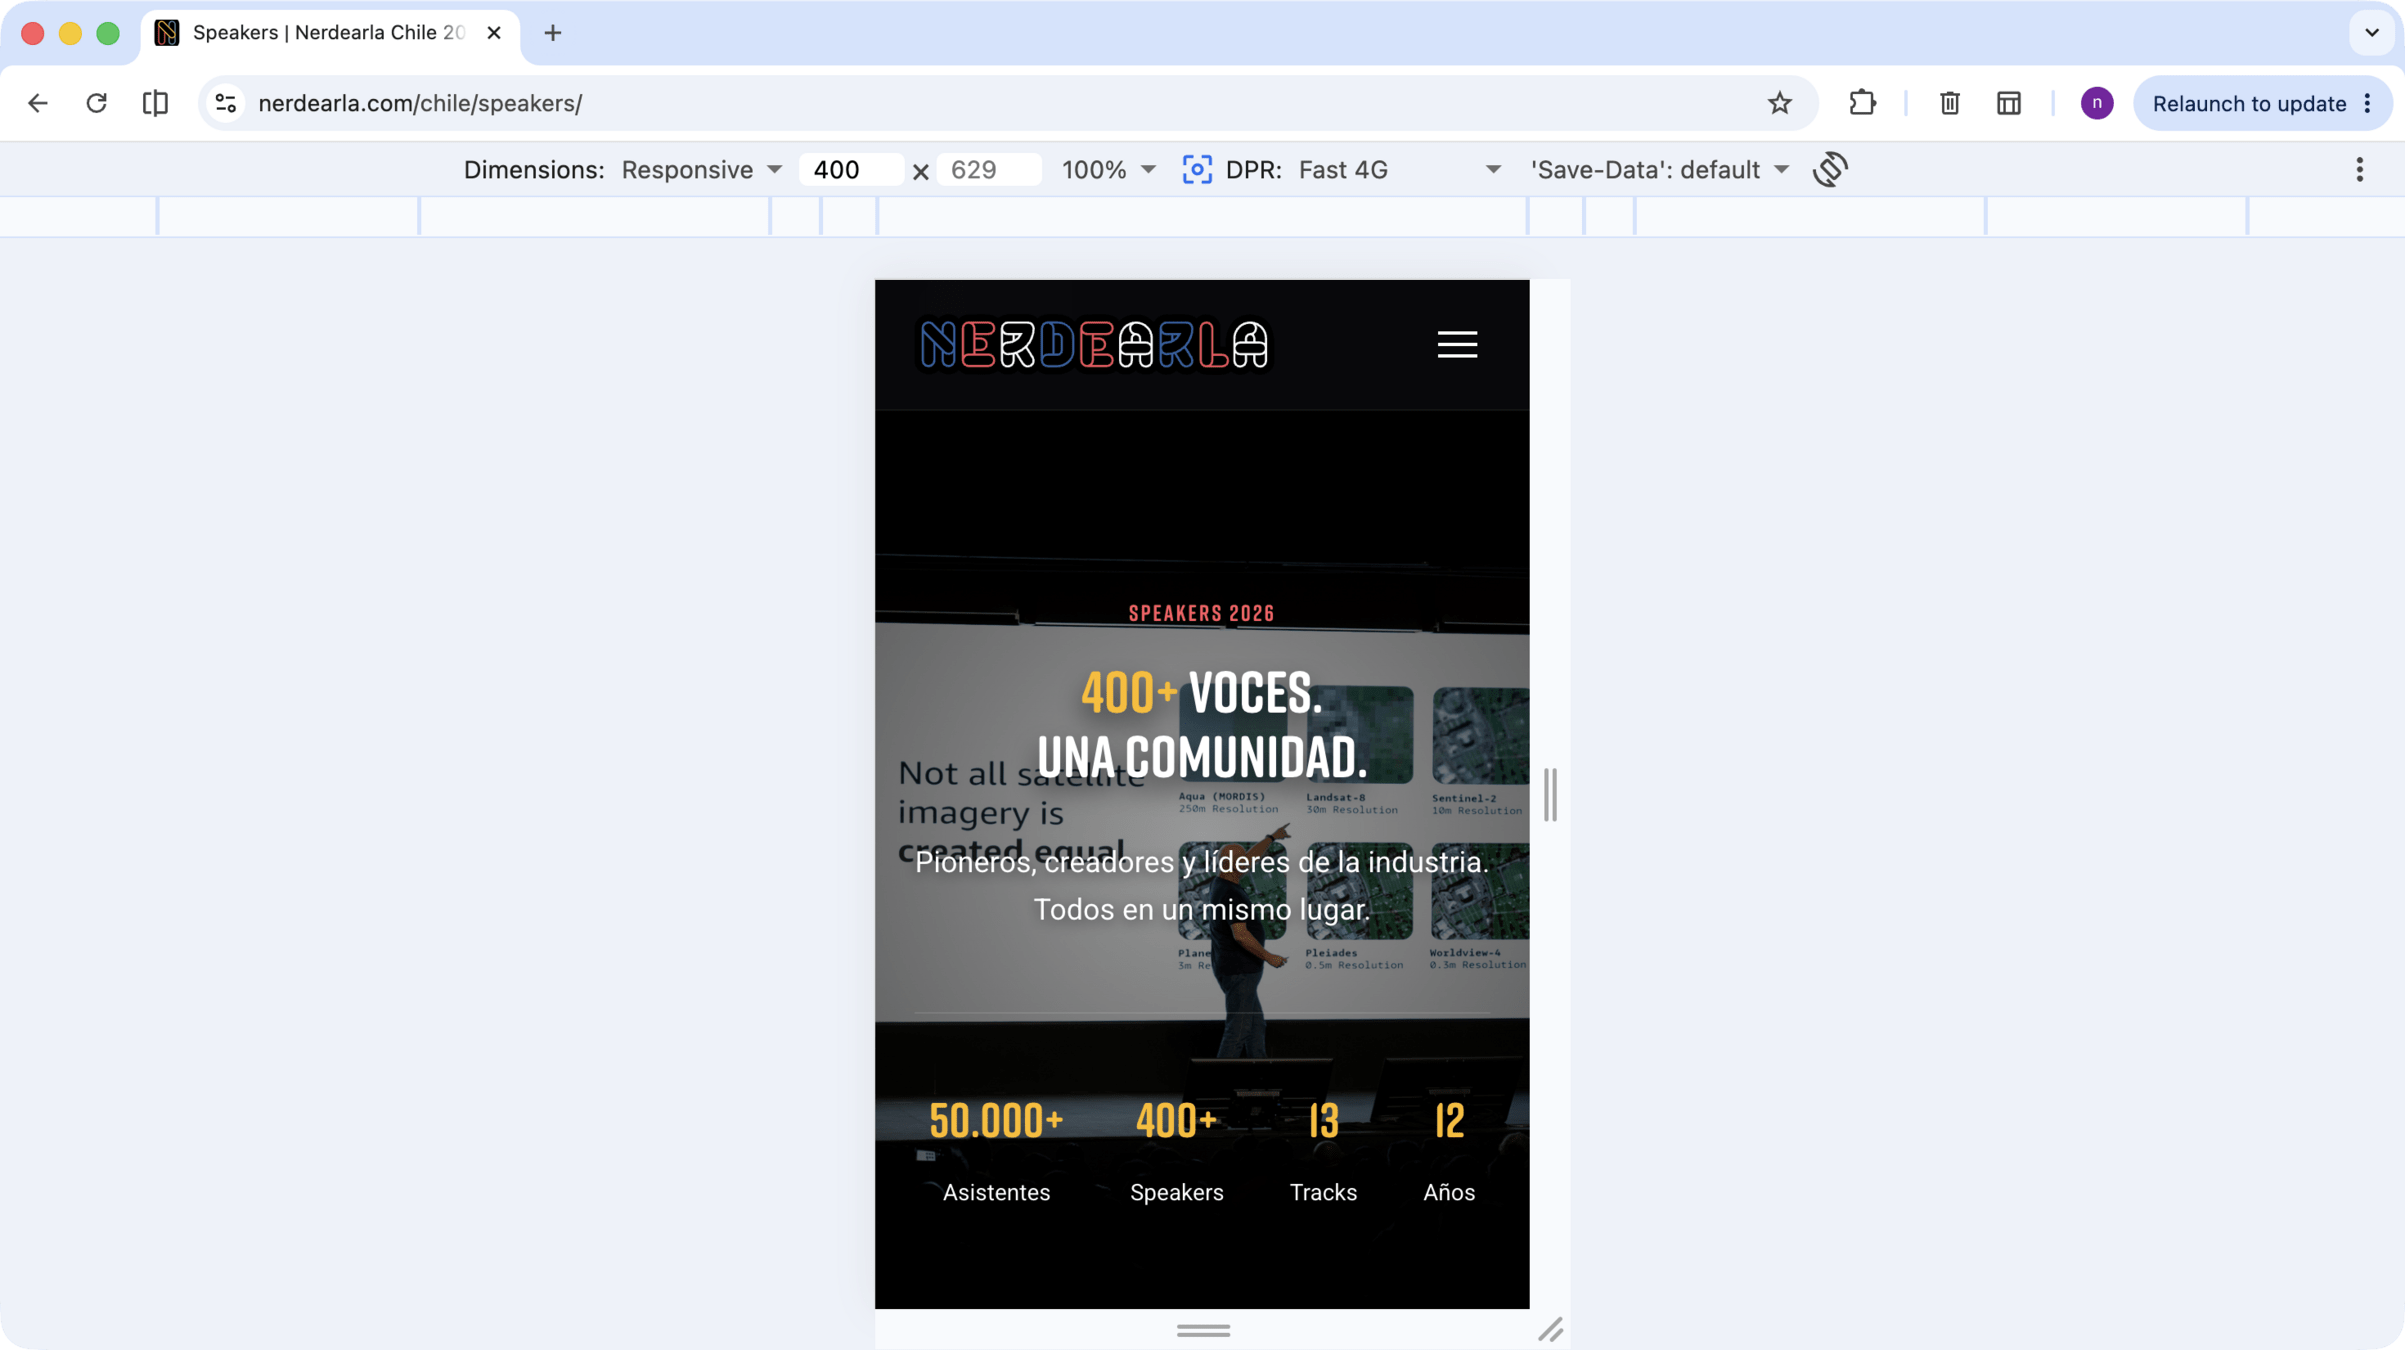Click the reload page icon
Viewport: 2405px width, 1350px height.
click(96, 103)
